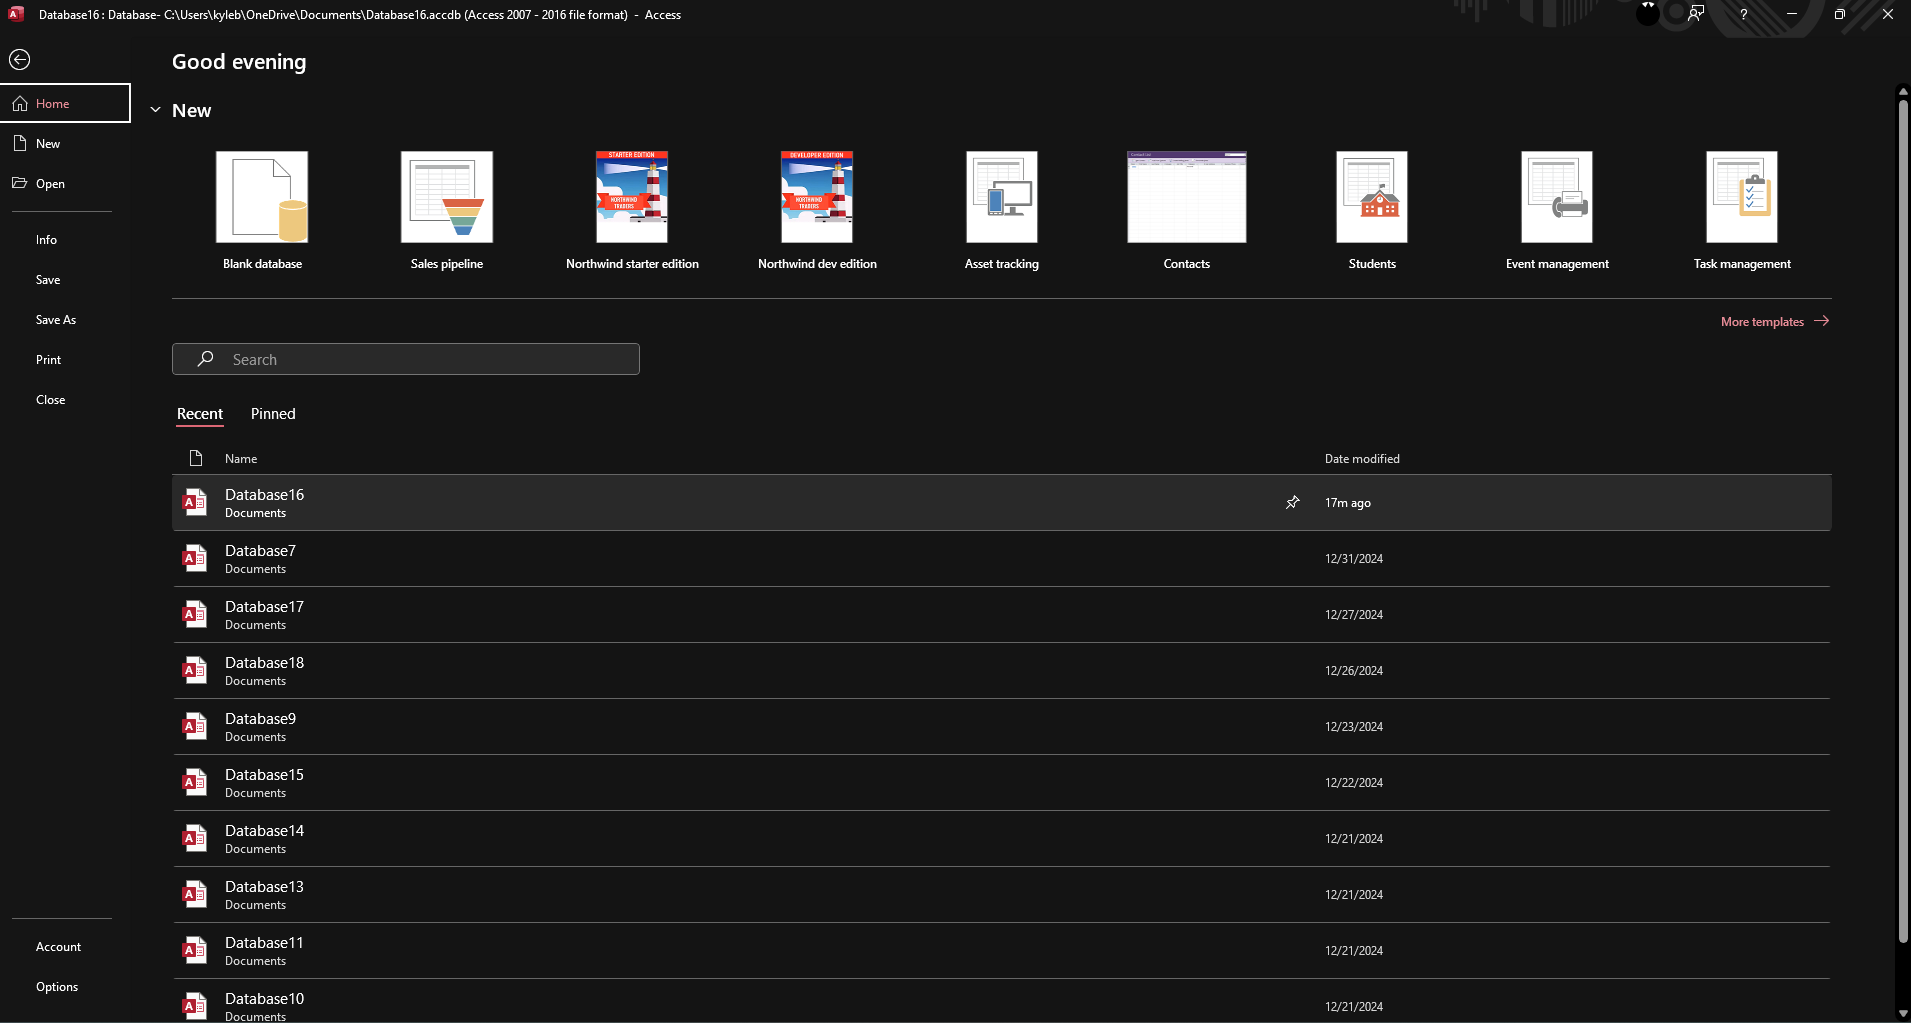1911x1023 pixels.
Task: Click the Database17 Access file icon
Action: [195, 614]
